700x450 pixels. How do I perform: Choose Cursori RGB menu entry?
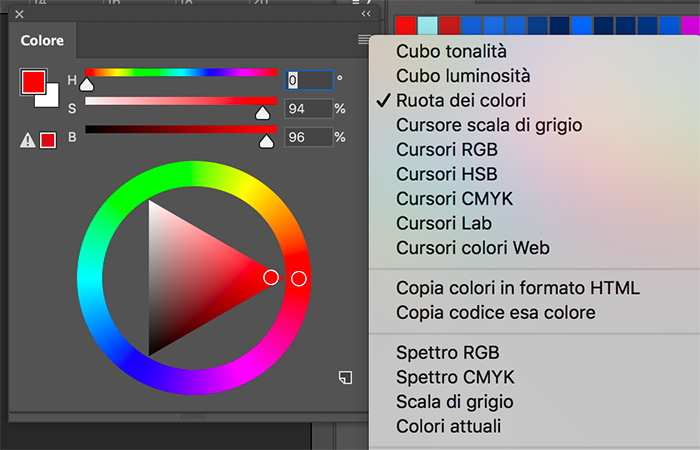tap(447, 150)
